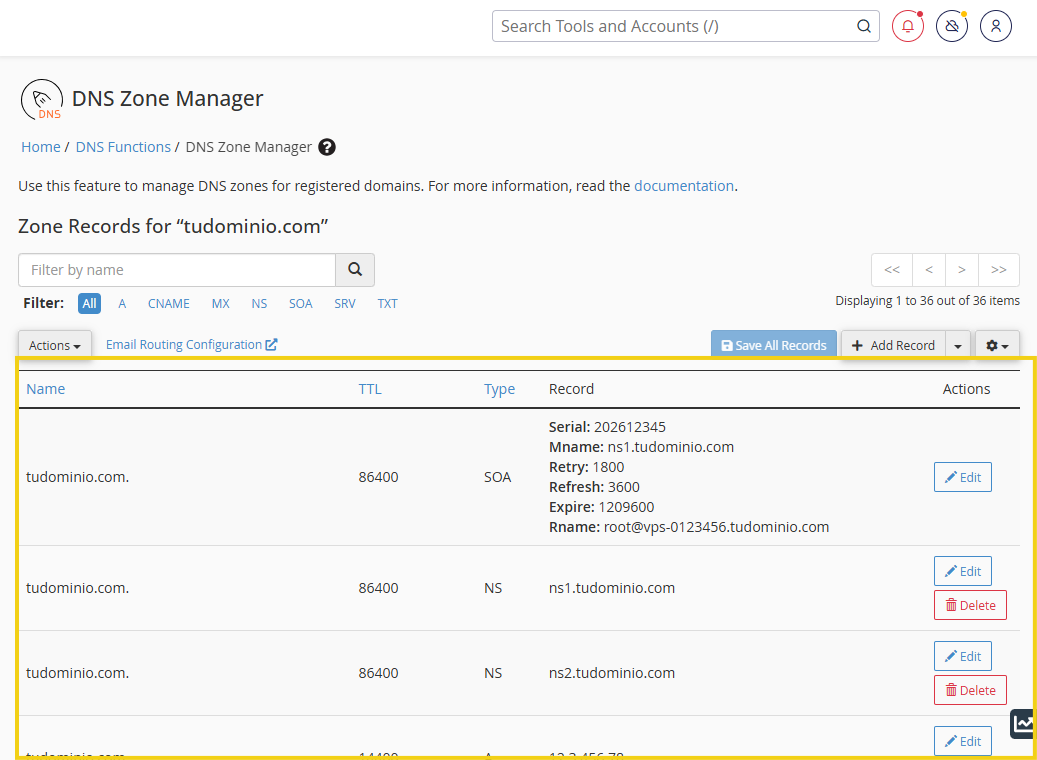Go to last page (>>)
The height and width of the screenshot is (760, 1037).
pos(999,270)
